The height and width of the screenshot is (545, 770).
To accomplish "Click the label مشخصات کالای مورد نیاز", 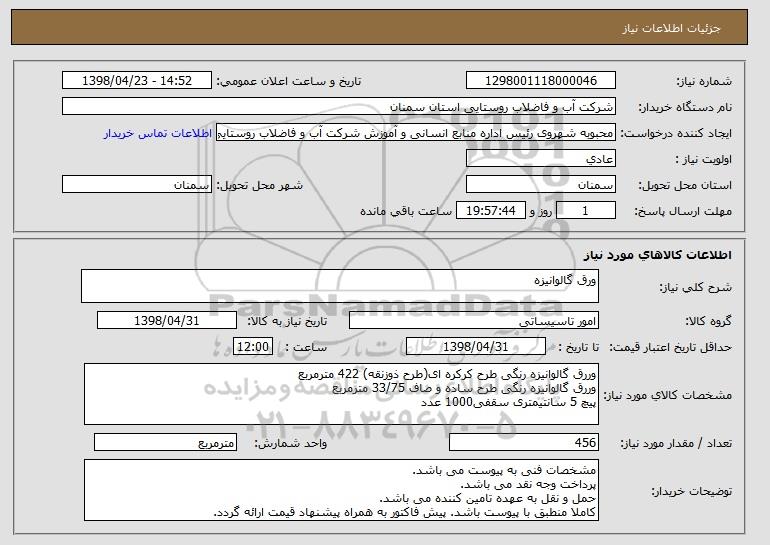I will pyautogui.click(x=667, y=395).
